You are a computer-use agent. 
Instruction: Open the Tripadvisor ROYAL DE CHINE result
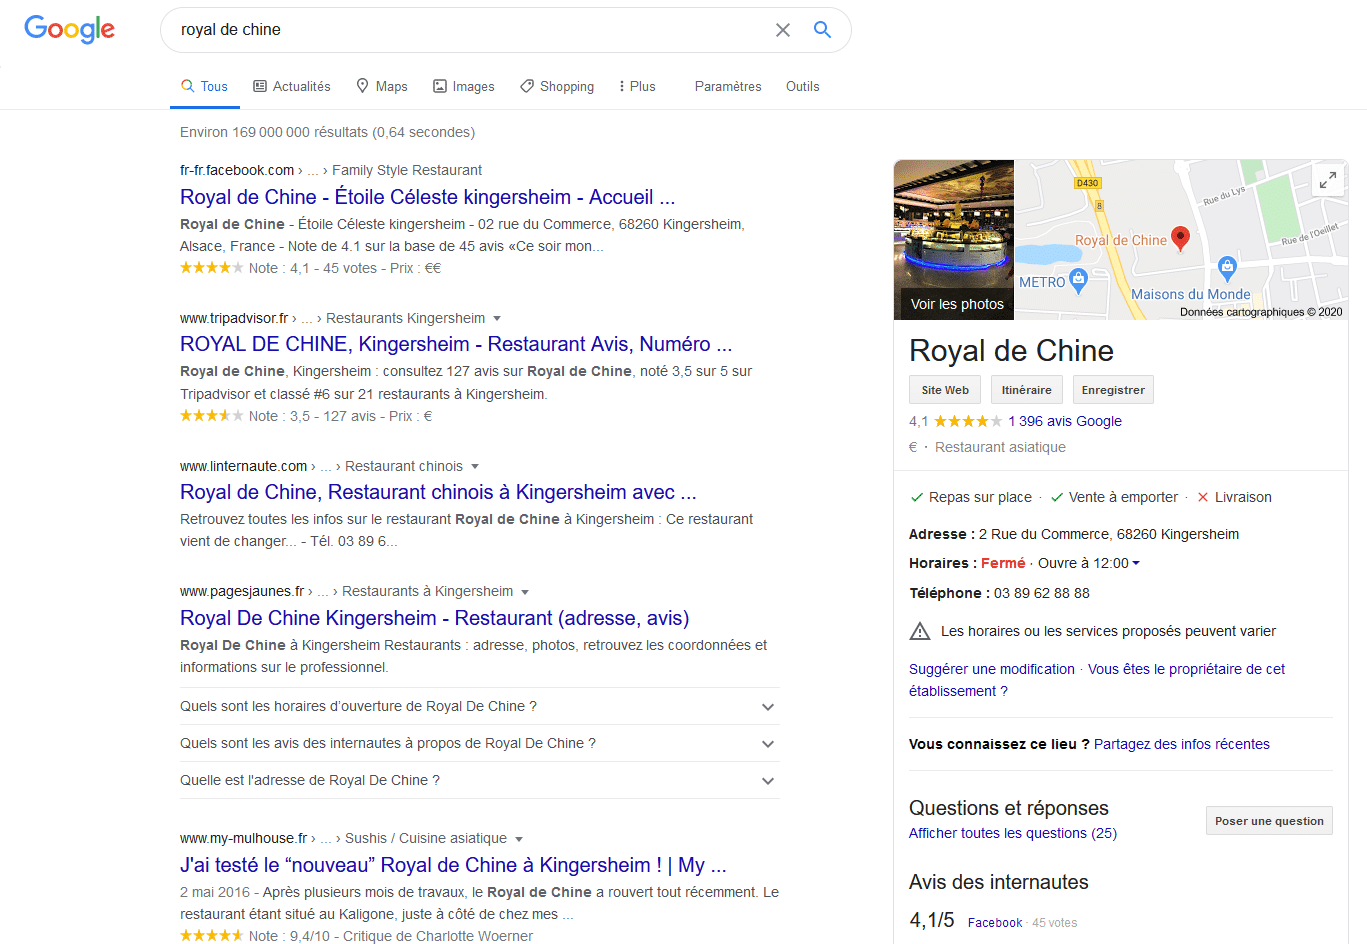click(456, 344)
